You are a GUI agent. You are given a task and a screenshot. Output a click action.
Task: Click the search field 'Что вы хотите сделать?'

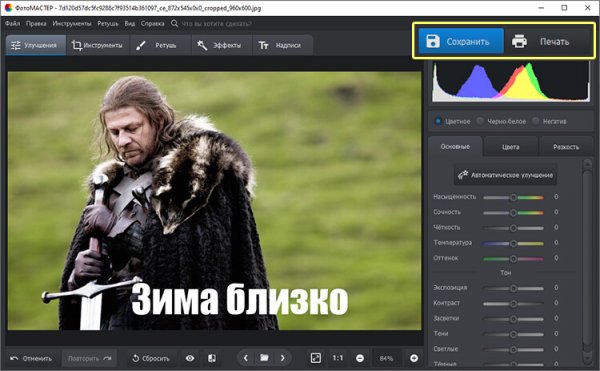[x=217, y=24]
